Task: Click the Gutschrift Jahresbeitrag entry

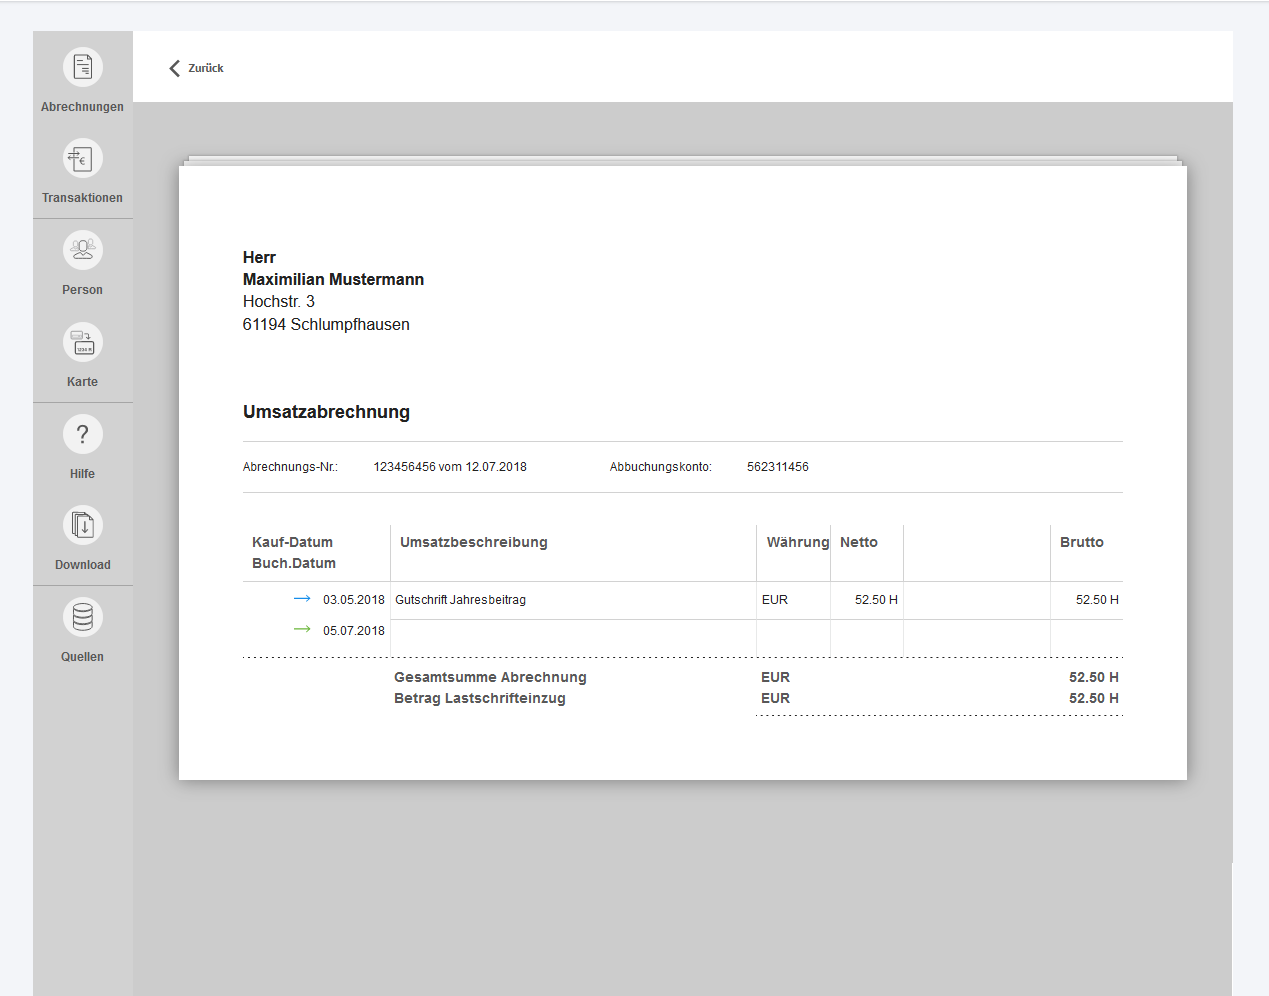Action: [x=461, y=600]
